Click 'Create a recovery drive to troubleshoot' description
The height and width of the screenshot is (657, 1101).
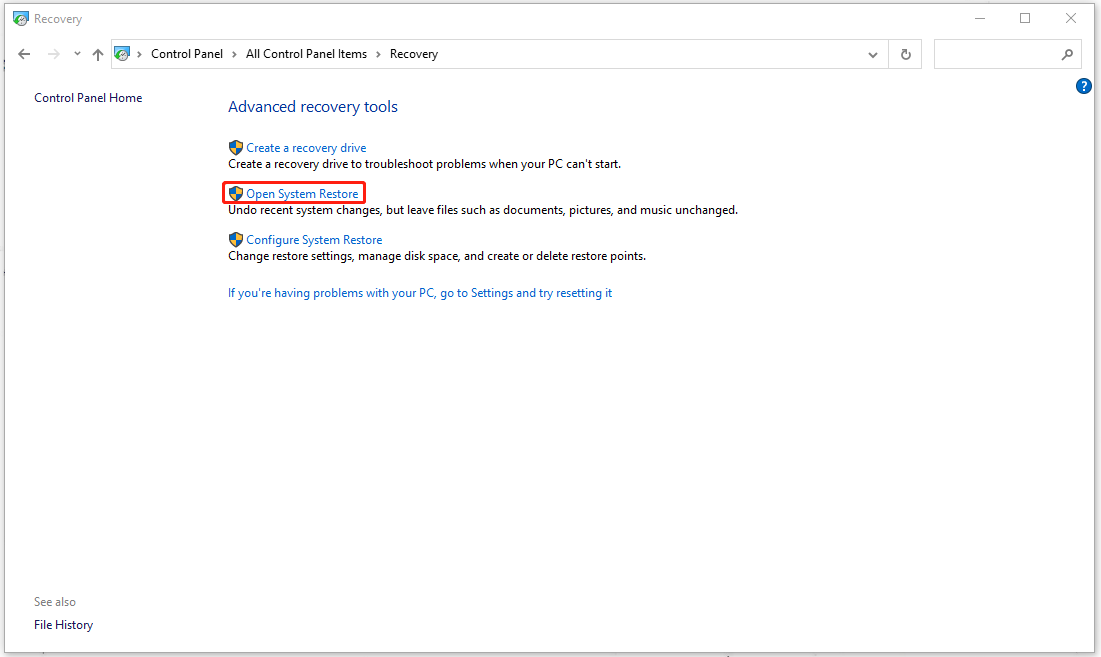click(424, 164)
